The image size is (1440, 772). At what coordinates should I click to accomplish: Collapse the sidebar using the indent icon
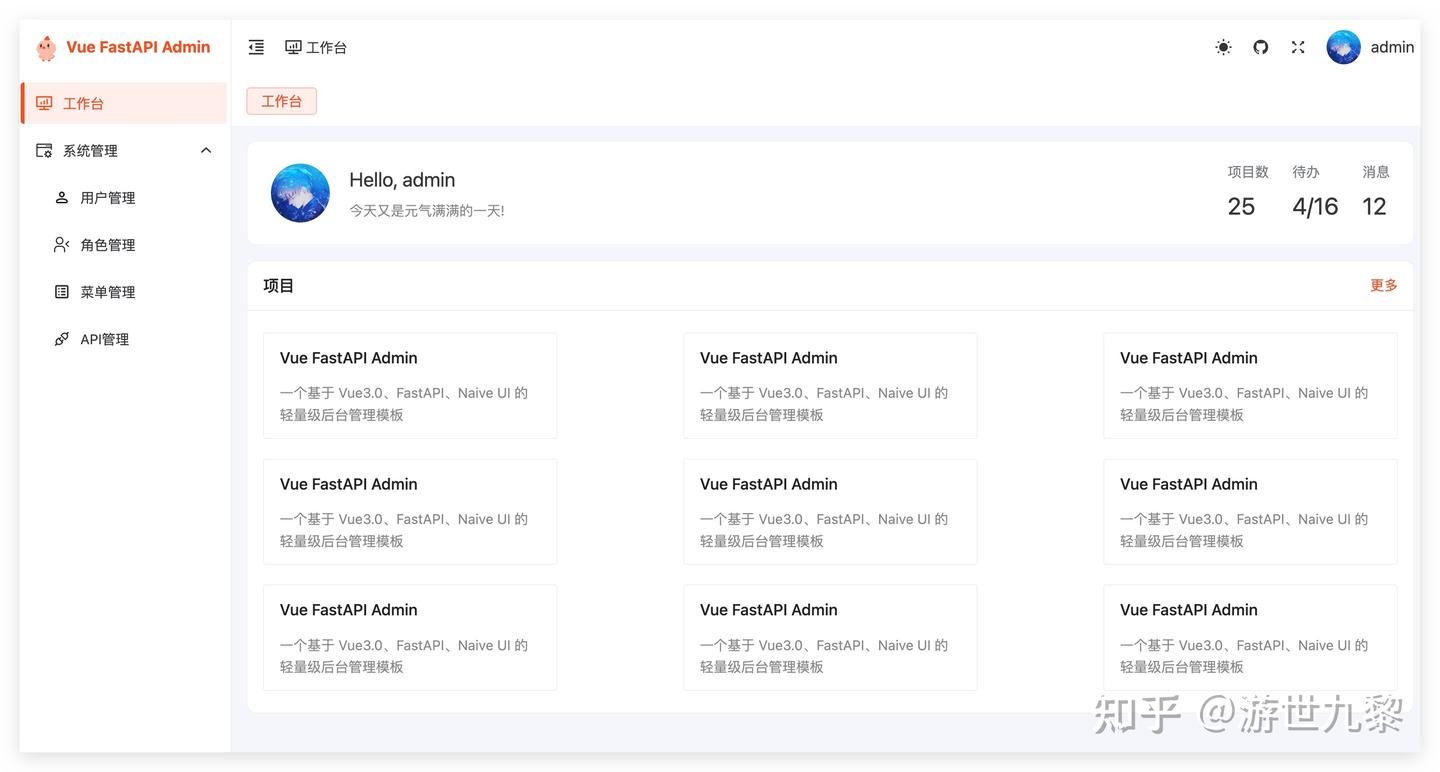click(x=256, y=47)
